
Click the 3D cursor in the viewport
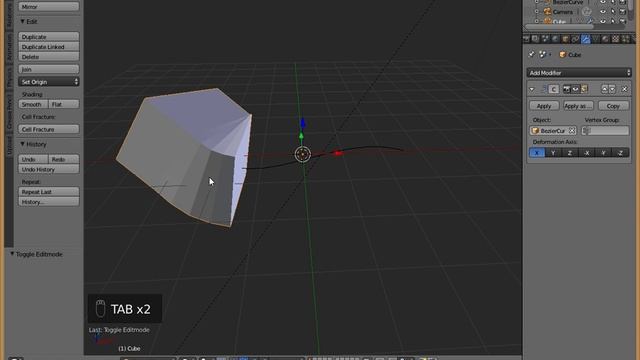click(302, 154)
